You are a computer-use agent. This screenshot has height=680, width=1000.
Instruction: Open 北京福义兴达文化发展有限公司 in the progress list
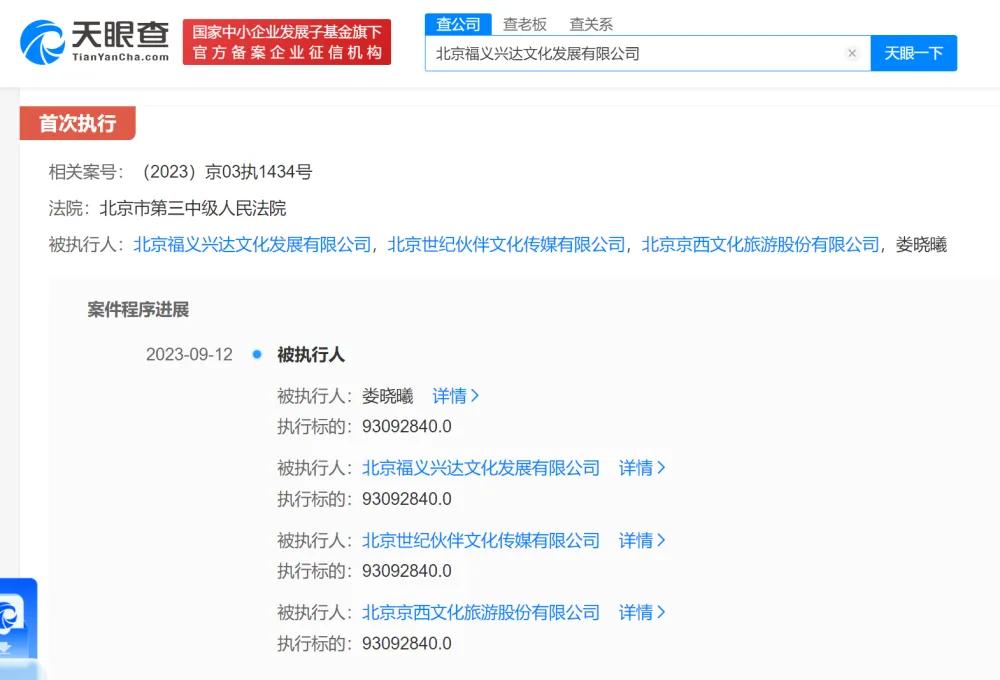(481, 468)
